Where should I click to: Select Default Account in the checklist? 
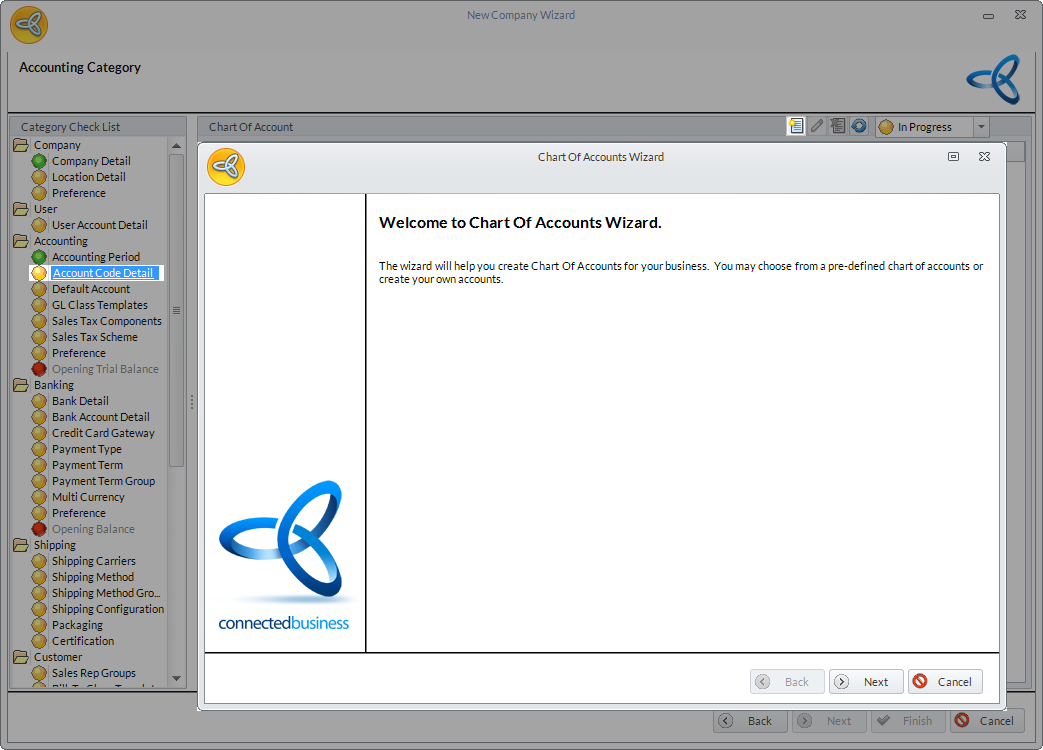pos(91,289)
